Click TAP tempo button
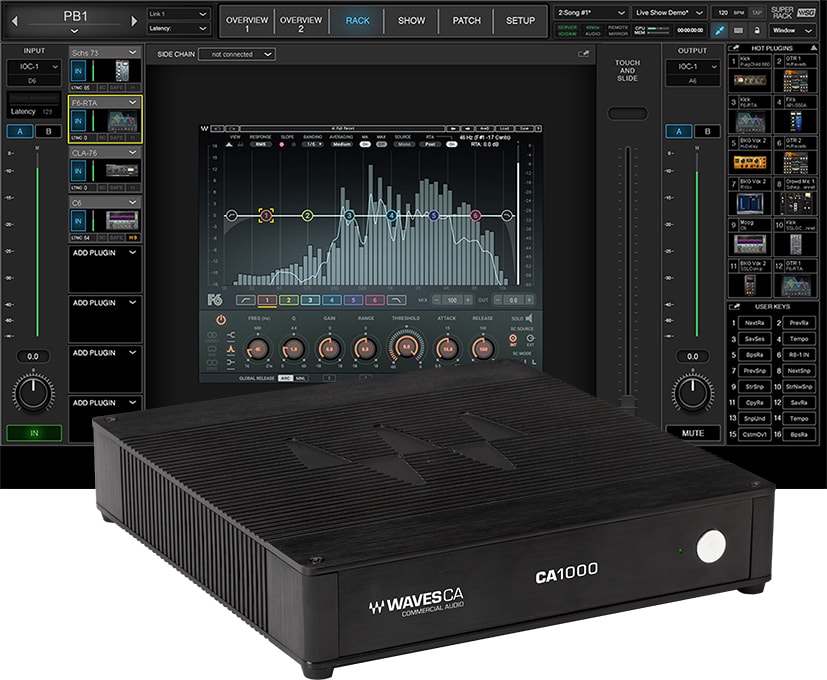The width and height of the screenshot is (827, 680). pos(757,13)
